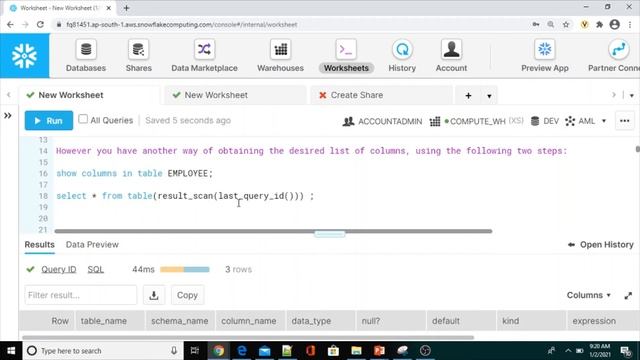The image size is (640, 360).
Task: Toggle the All Queries checkbox
Action: pyautogui.click(x=83, y=119)
